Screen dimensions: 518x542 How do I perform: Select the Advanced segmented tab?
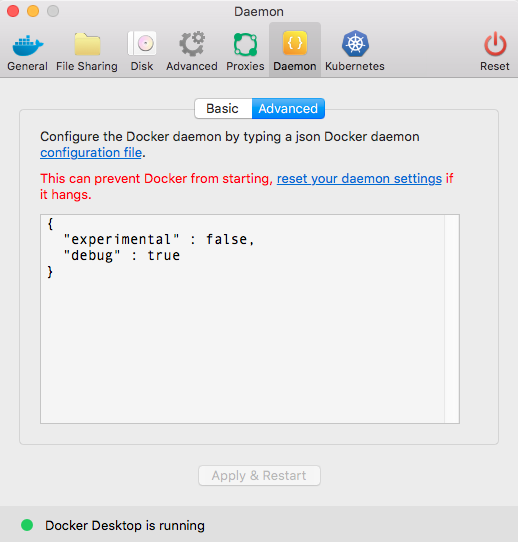[288, 109]
